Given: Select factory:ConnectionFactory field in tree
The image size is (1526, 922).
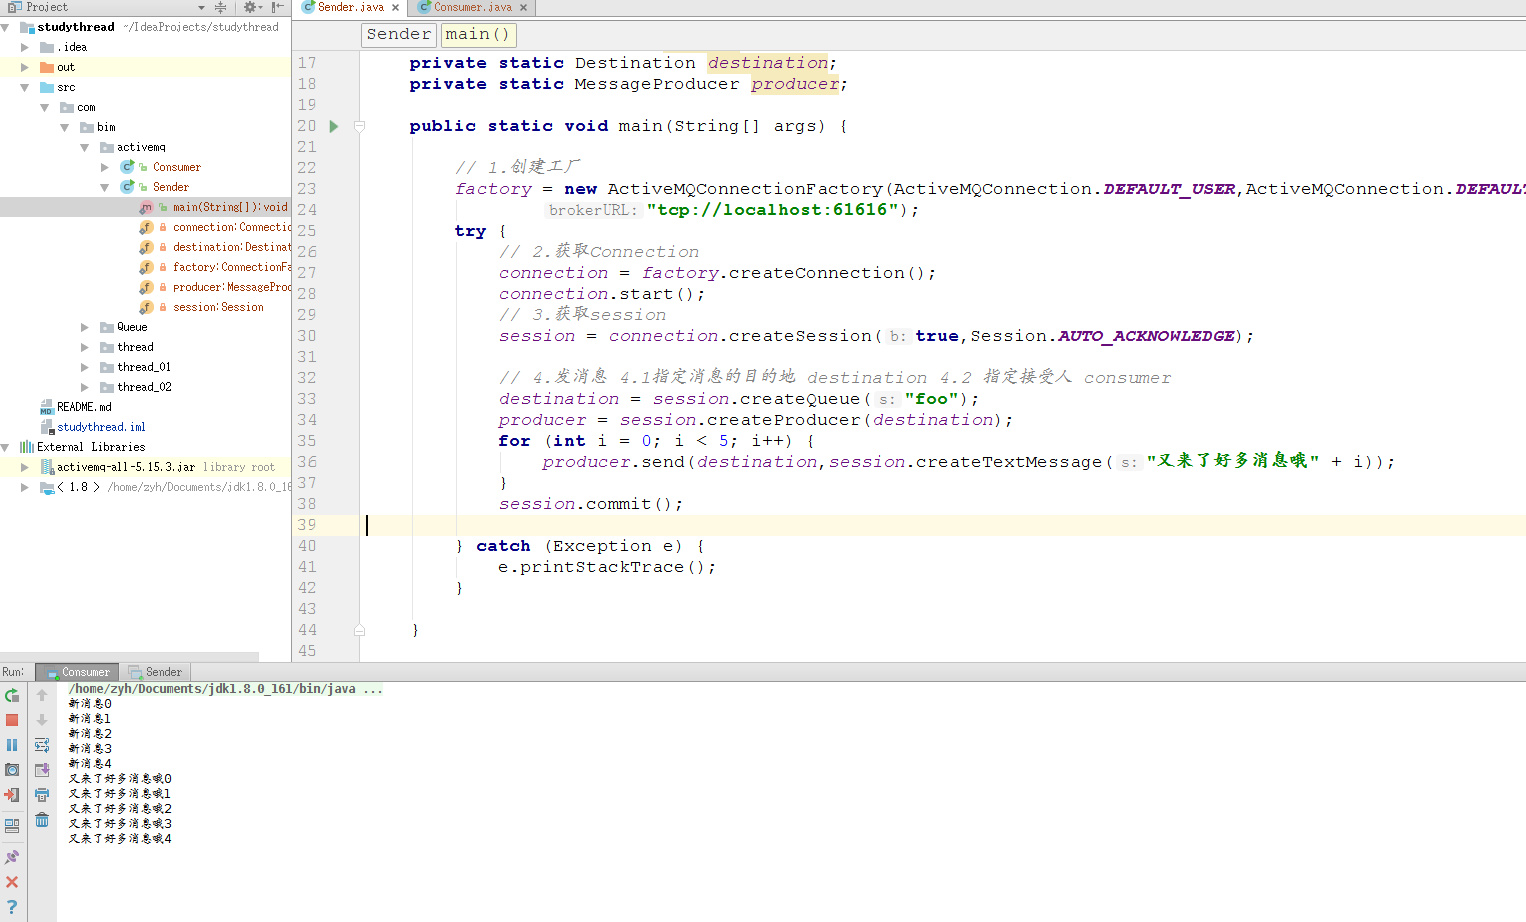Looking at the screenshot, I should (232, 267).
